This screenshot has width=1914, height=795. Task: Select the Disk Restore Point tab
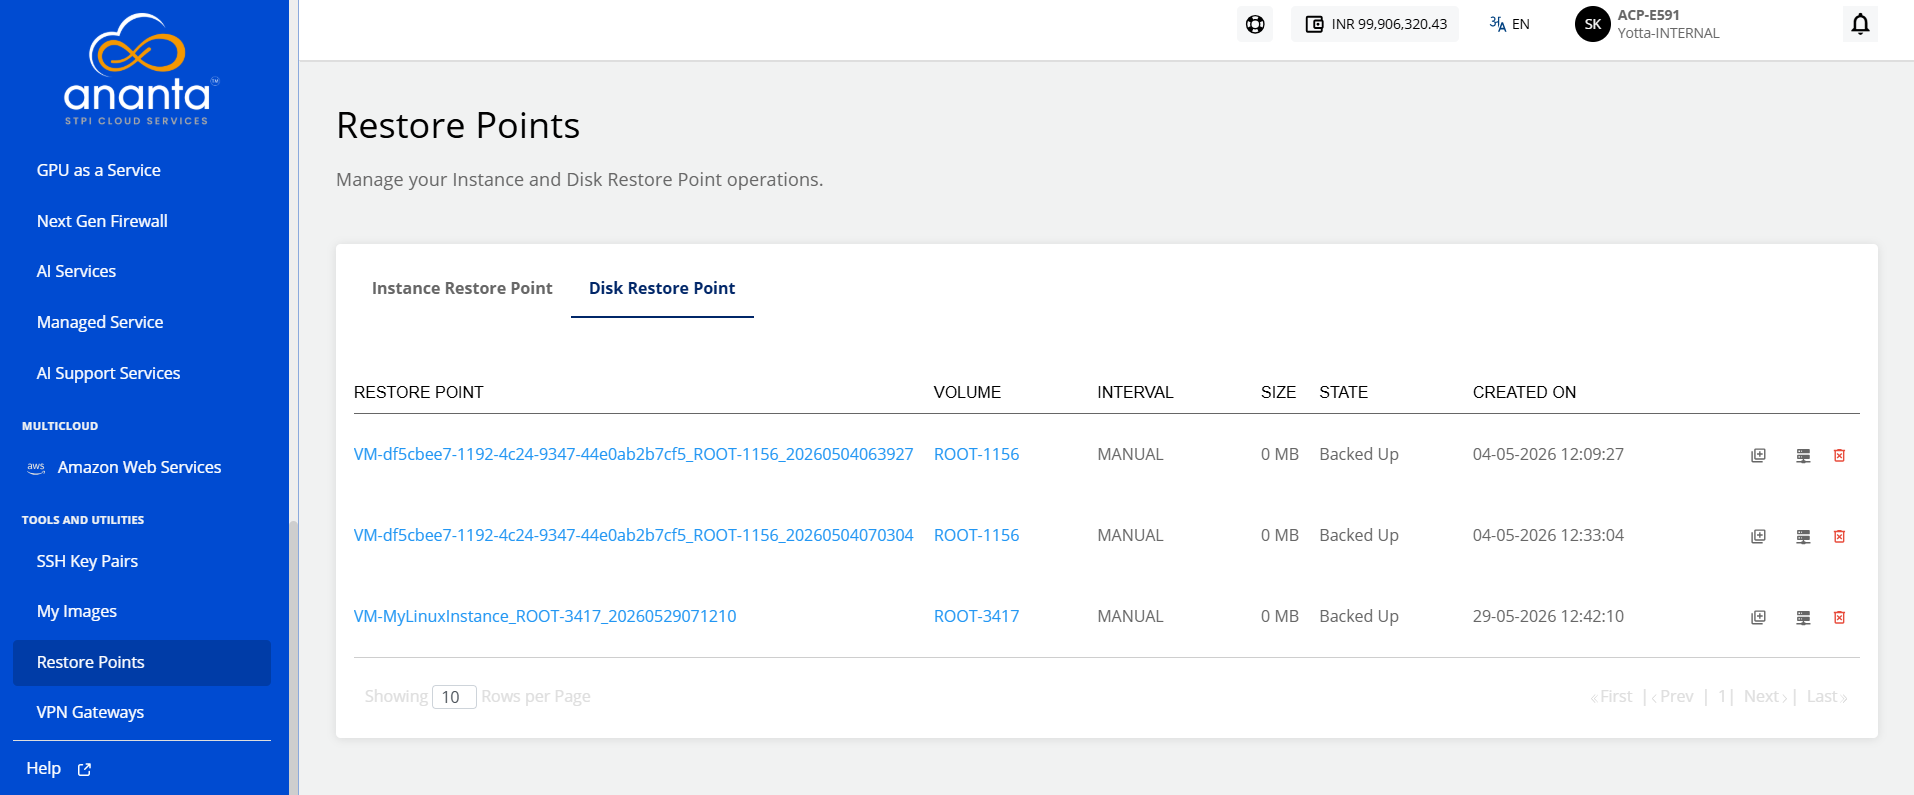(662, 288)
